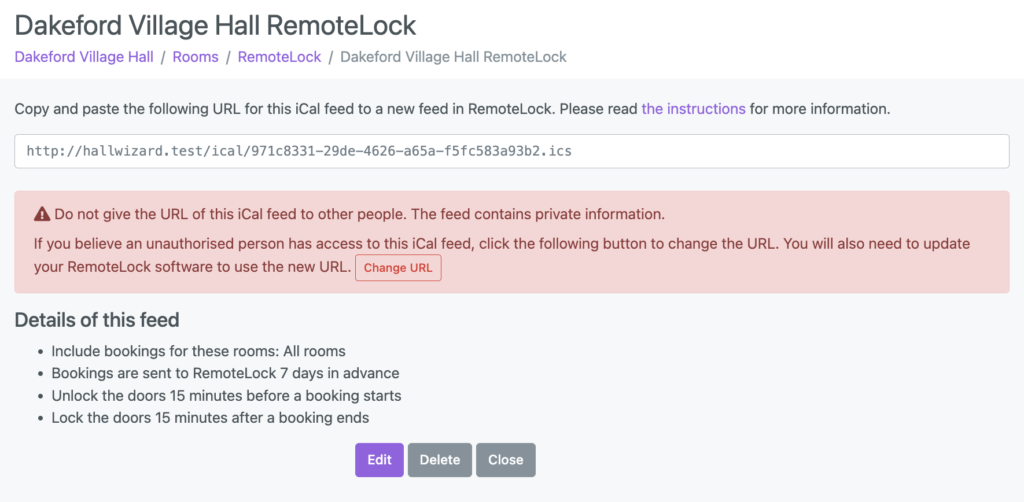
Task: Click the 'Do not give the URL' warning text
Action: [359, 213]
